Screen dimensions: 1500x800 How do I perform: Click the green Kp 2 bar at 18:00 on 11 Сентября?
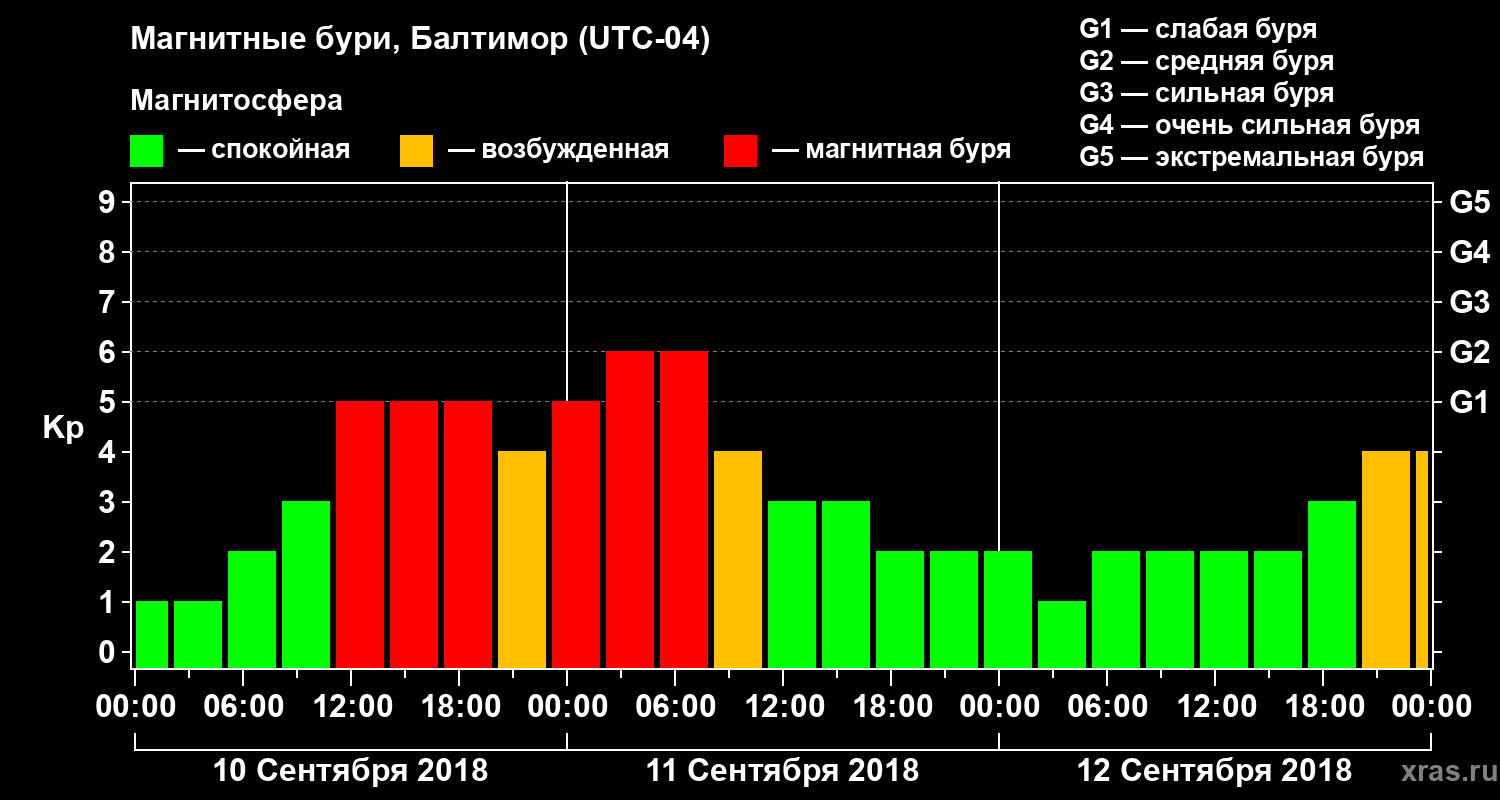pos(900,609)
